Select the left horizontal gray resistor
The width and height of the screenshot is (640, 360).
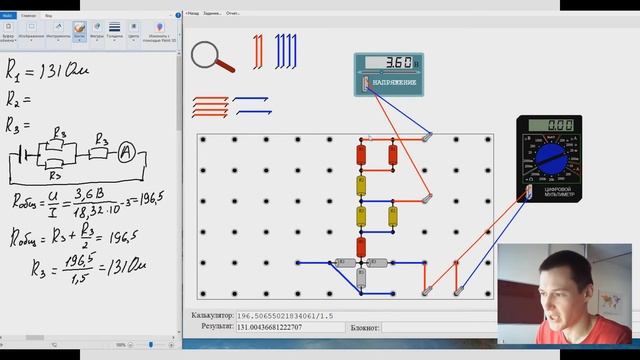point(345,263)
